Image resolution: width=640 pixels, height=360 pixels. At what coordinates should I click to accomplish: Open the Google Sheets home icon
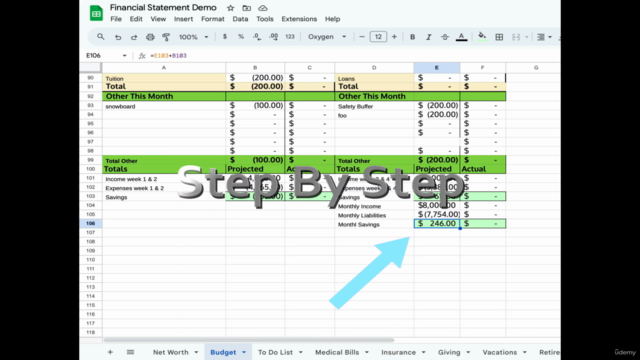pos(96,13)
